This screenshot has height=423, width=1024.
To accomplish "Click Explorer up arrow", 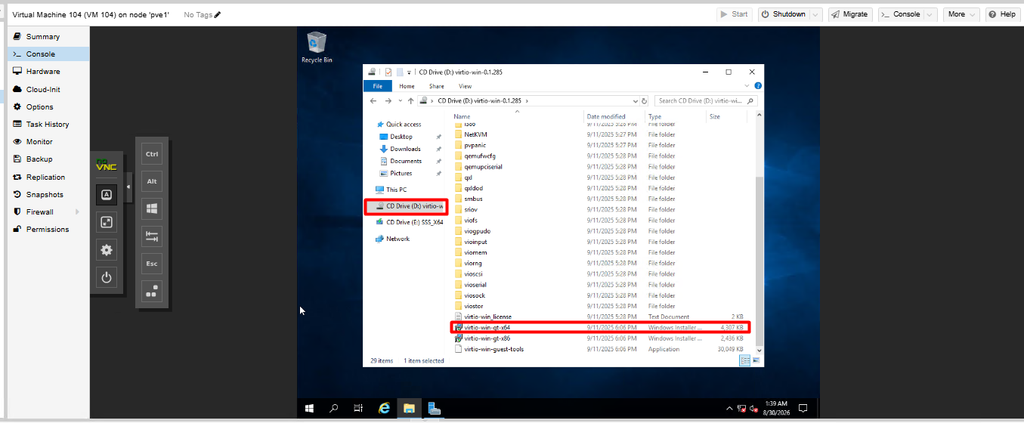I will pyautogui.click(x=410, y=101).
